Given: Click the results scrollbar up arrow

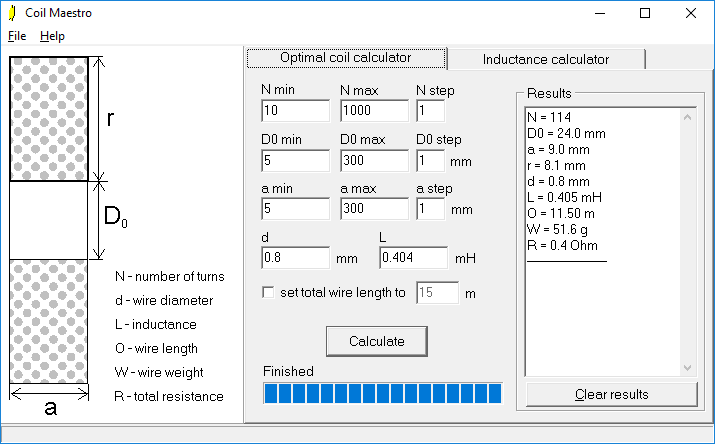Looking at the screenshot, I should (688, 117).
